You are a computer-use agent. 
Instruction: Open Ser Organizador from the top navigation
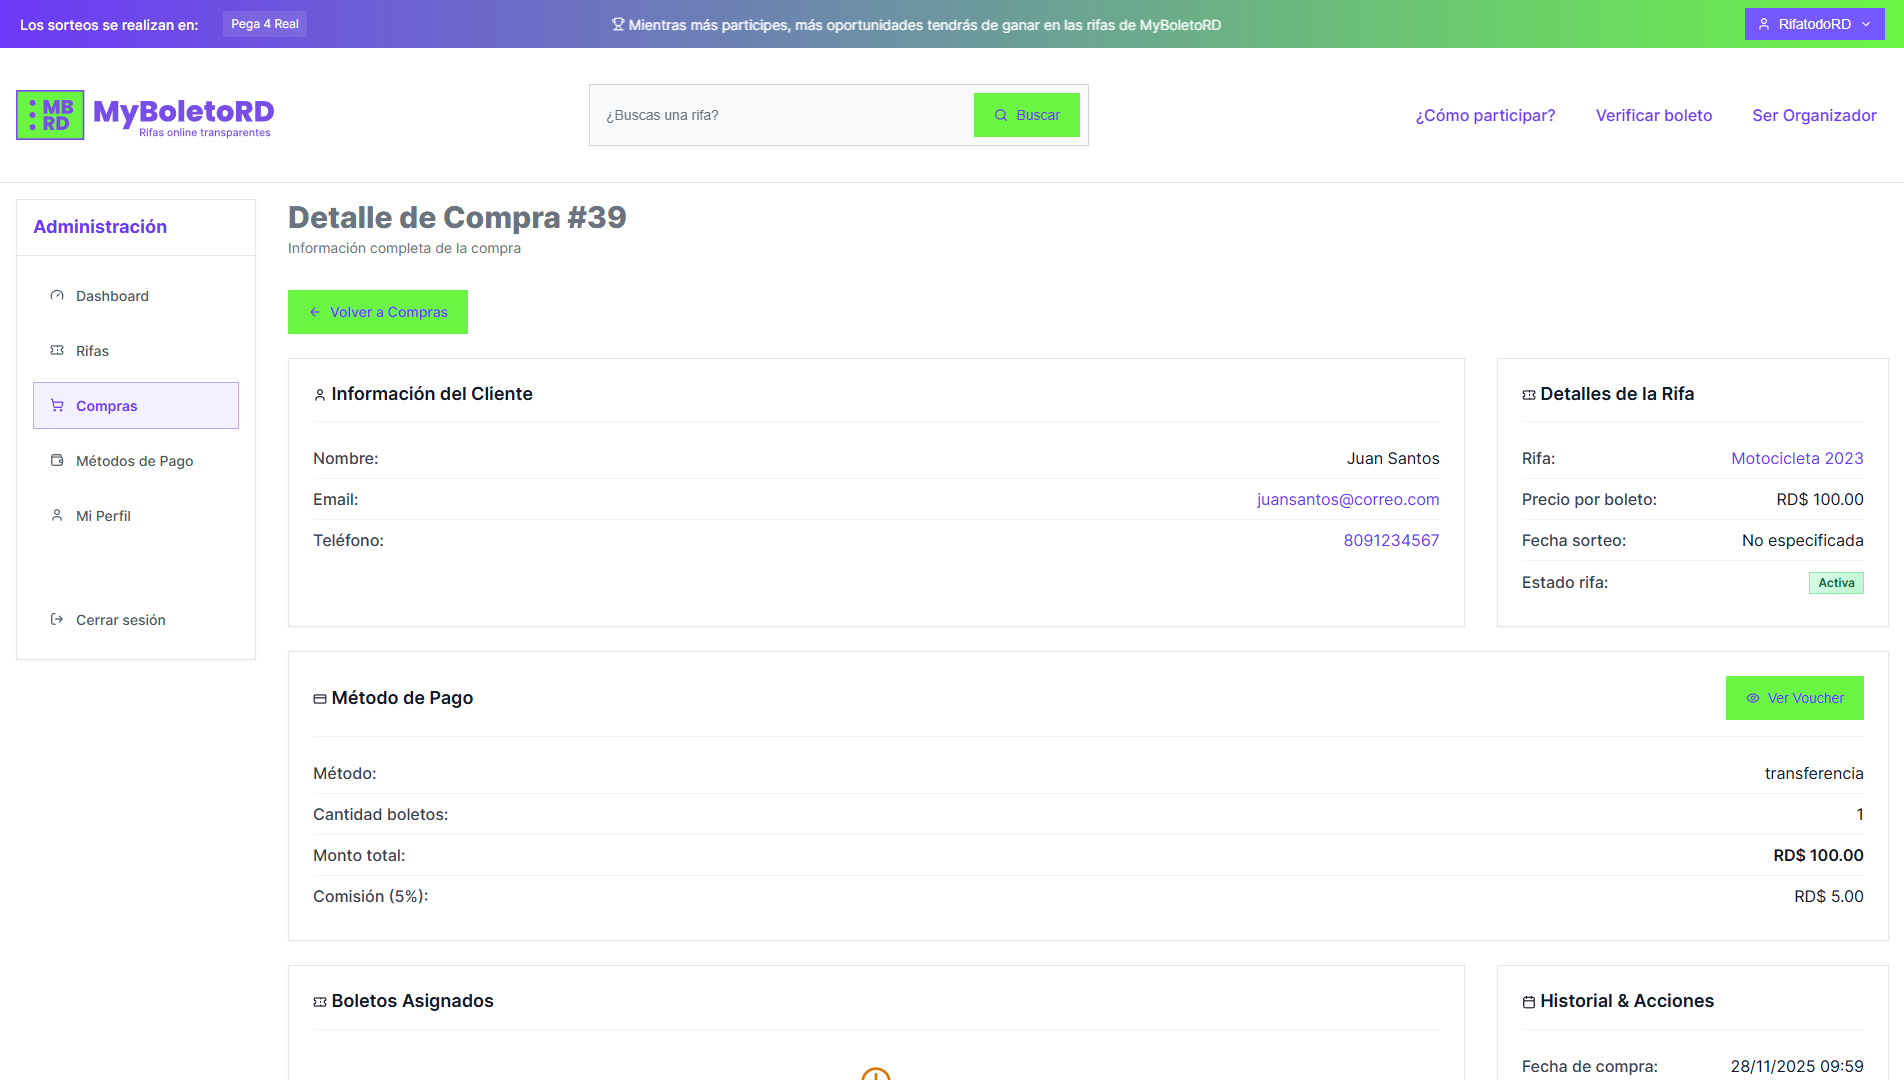coord(1814,115)
